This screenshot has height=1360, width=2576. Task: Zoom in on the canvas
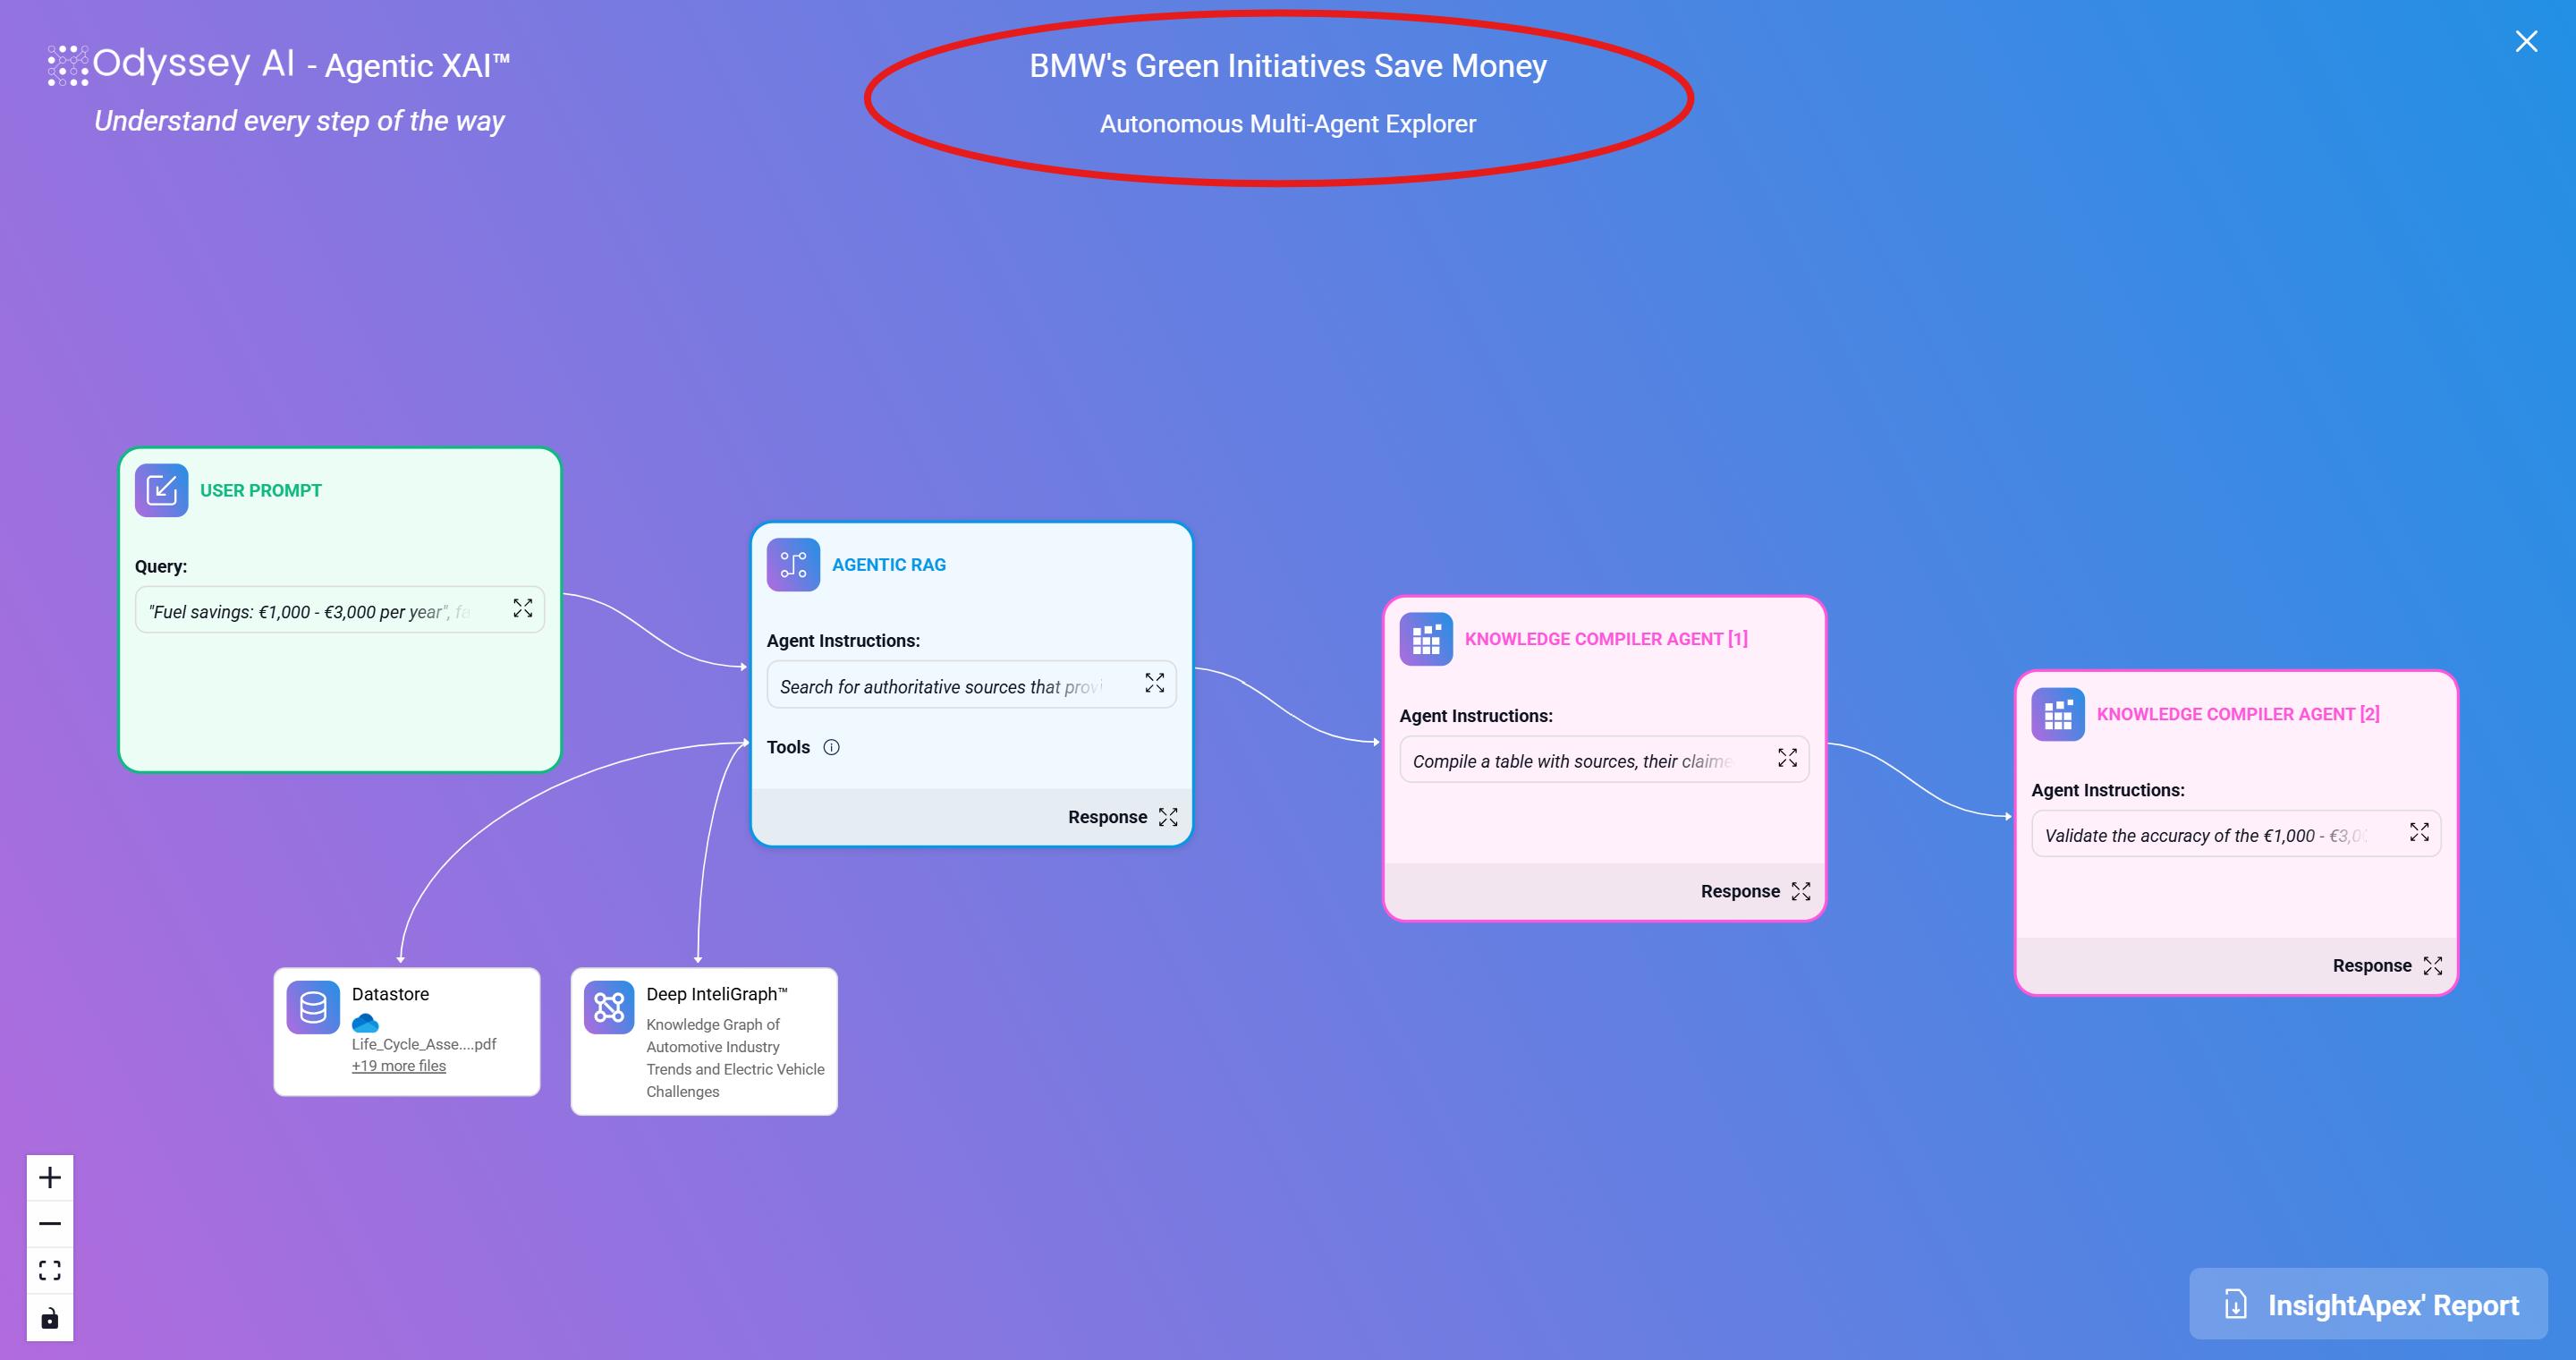click(50, 1177)
